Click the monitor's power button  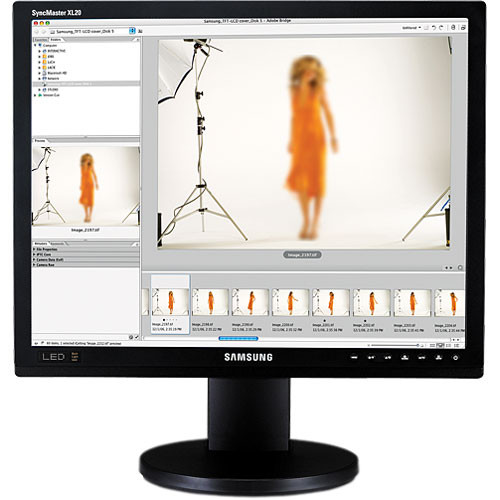tap(456, 358)
